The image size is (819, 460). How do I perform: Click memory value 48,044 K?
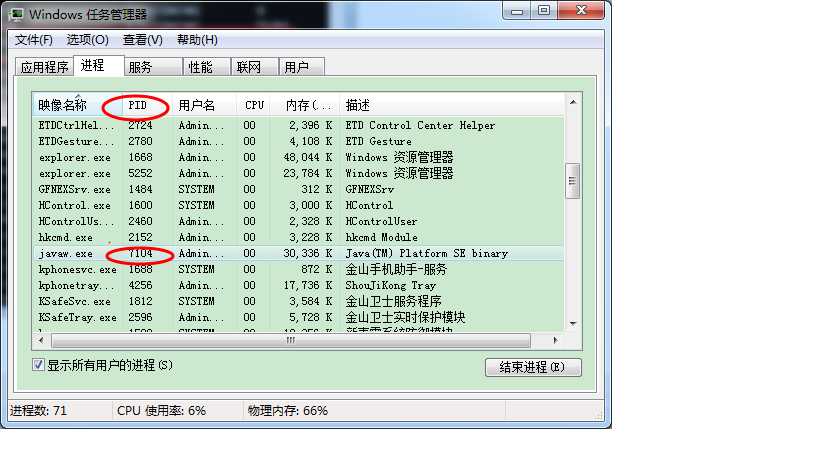coord(308,157)
